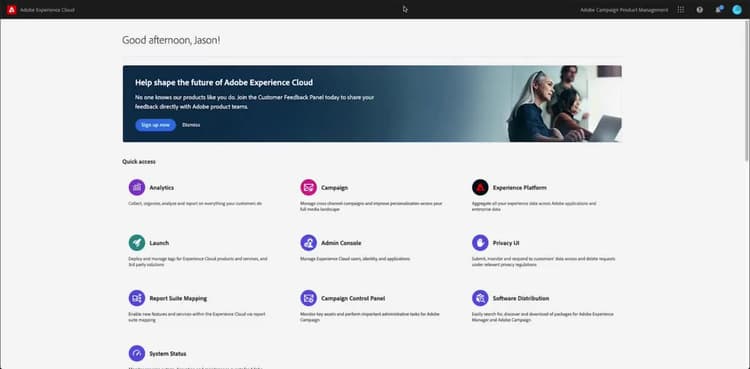Click the Sign up now button
The image size is (750, 369).
click(x=155, y=125)
